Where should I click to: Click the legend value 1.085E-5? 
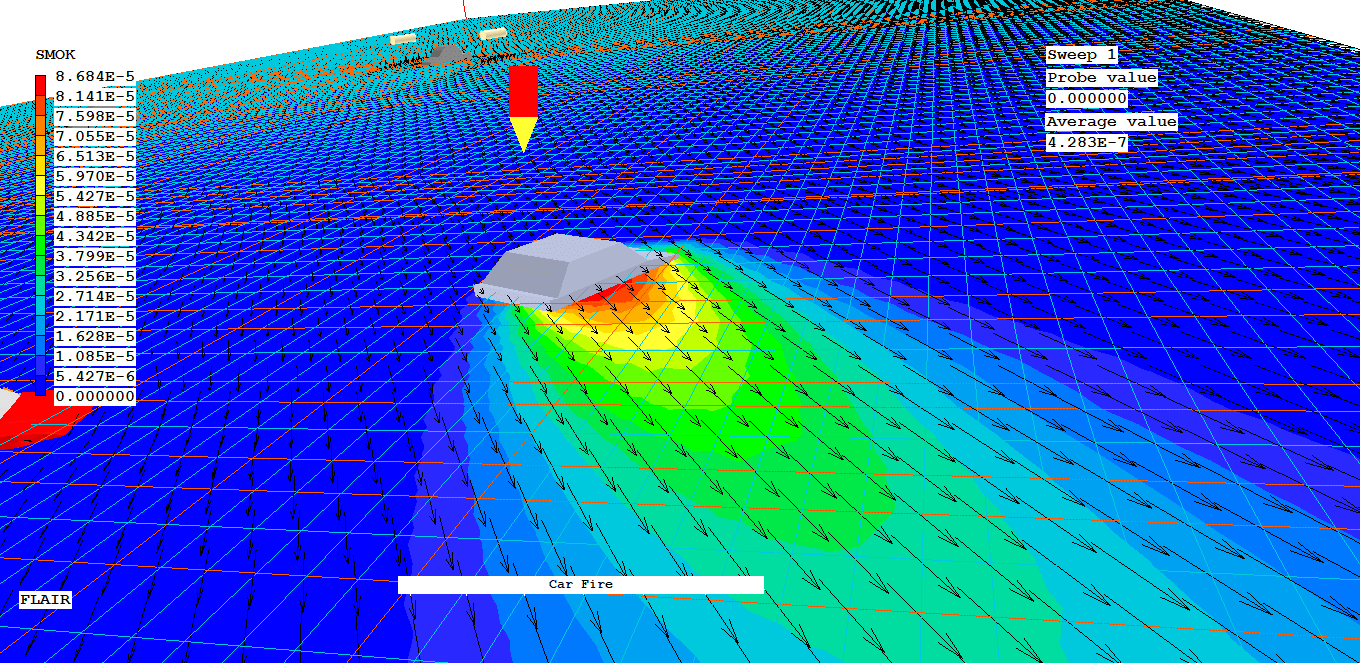point(95,356)
